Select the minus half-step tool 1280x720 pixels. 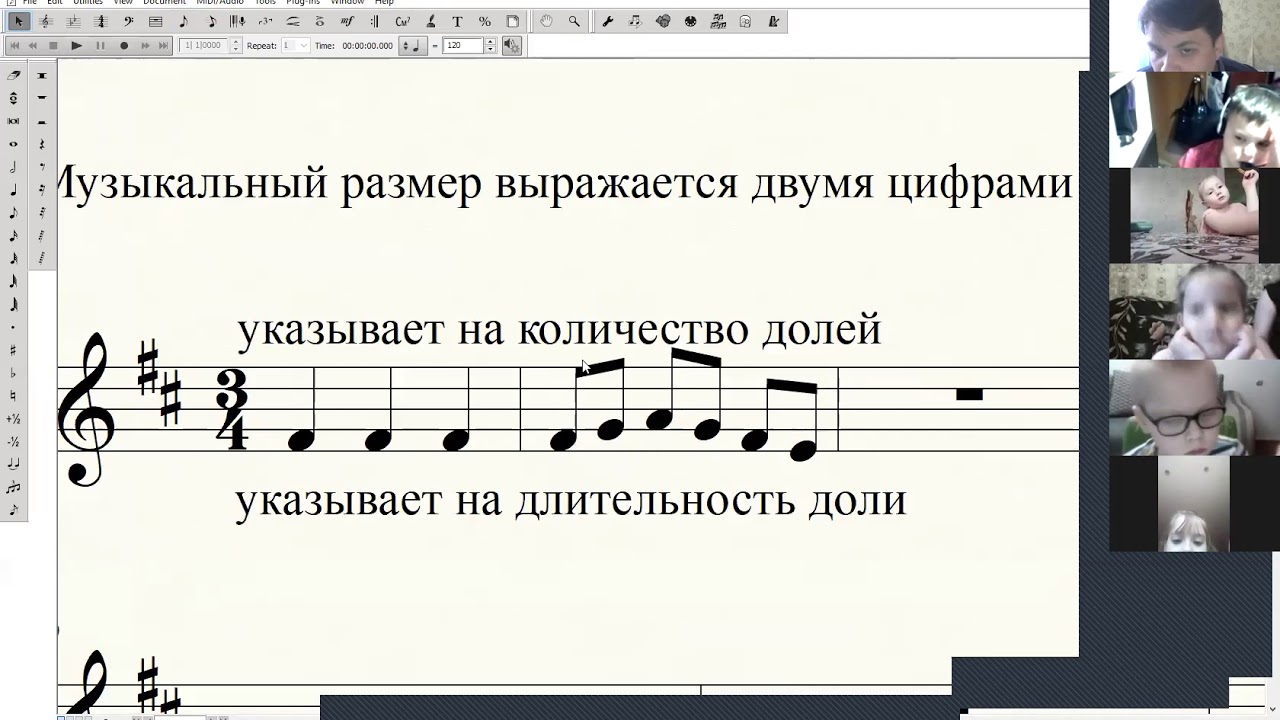tap(14, 441)
